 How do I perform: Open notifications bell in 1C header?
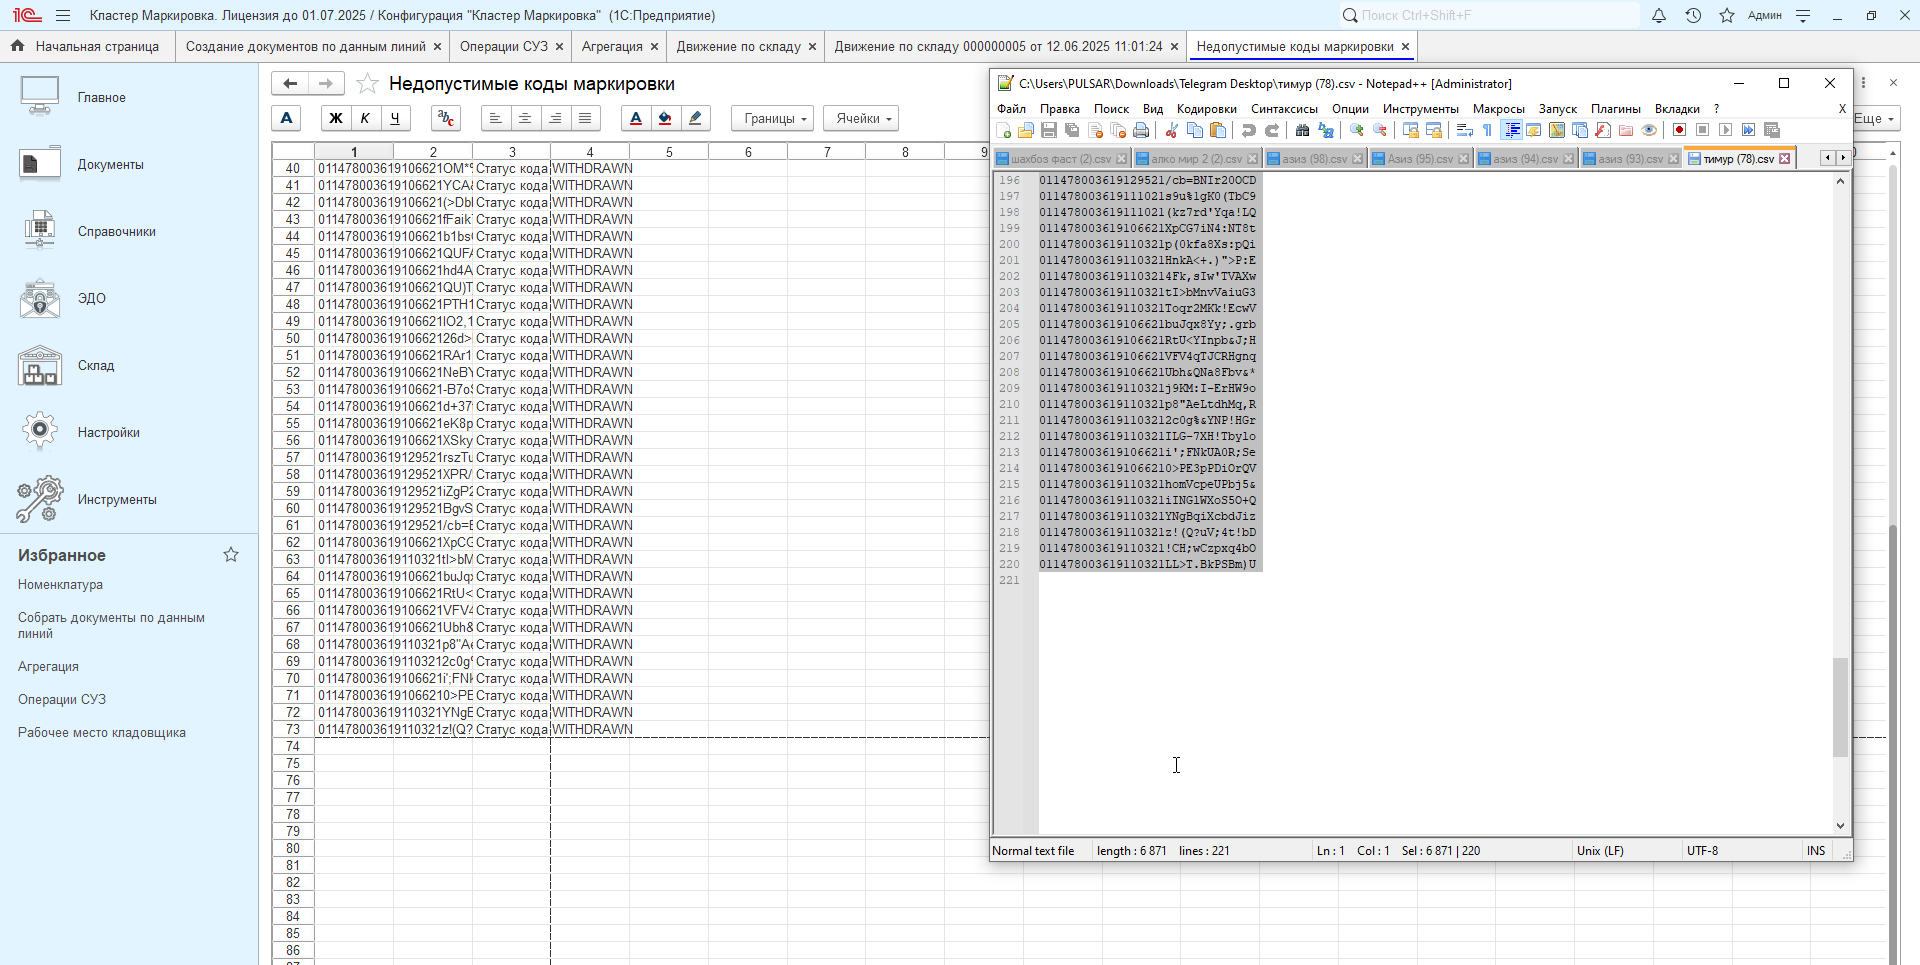coord(1659,15)
